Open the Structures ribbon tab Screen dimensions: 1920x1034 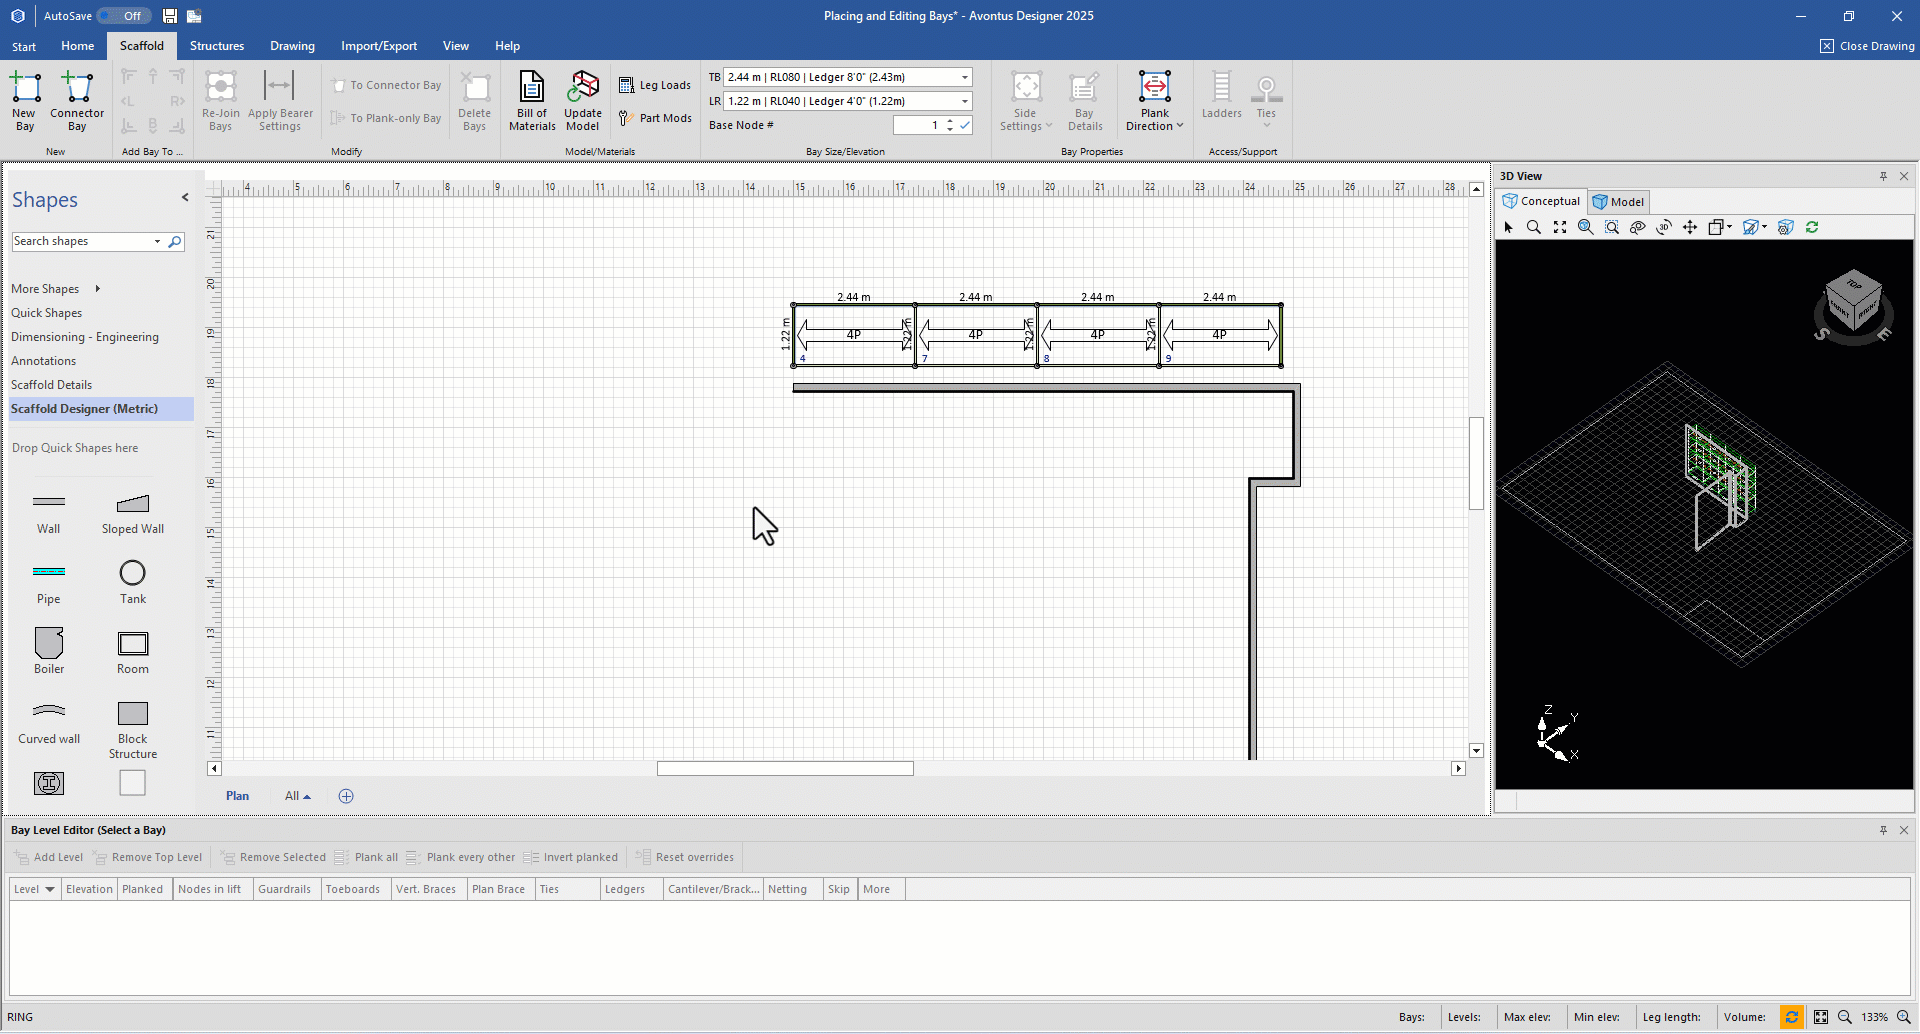pos(217,46)
